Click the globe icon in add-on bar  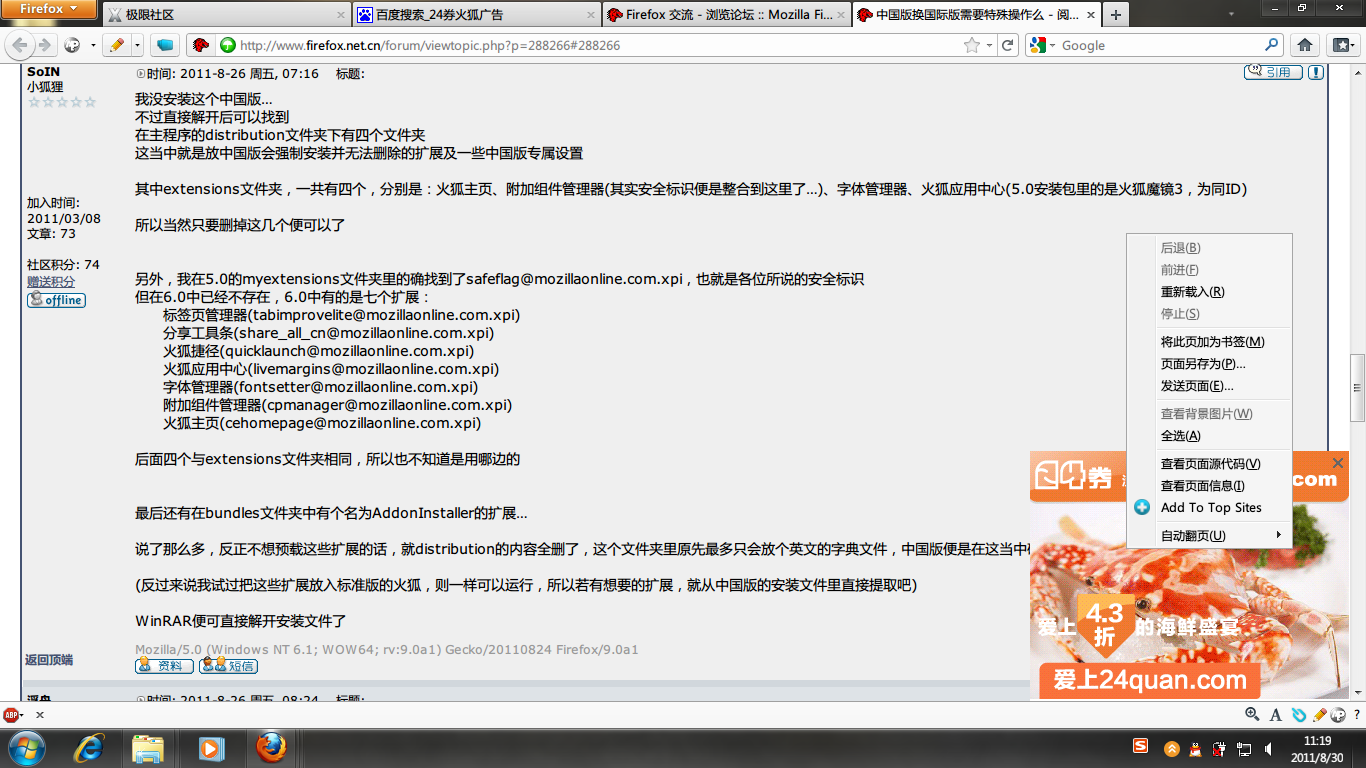1338,715
